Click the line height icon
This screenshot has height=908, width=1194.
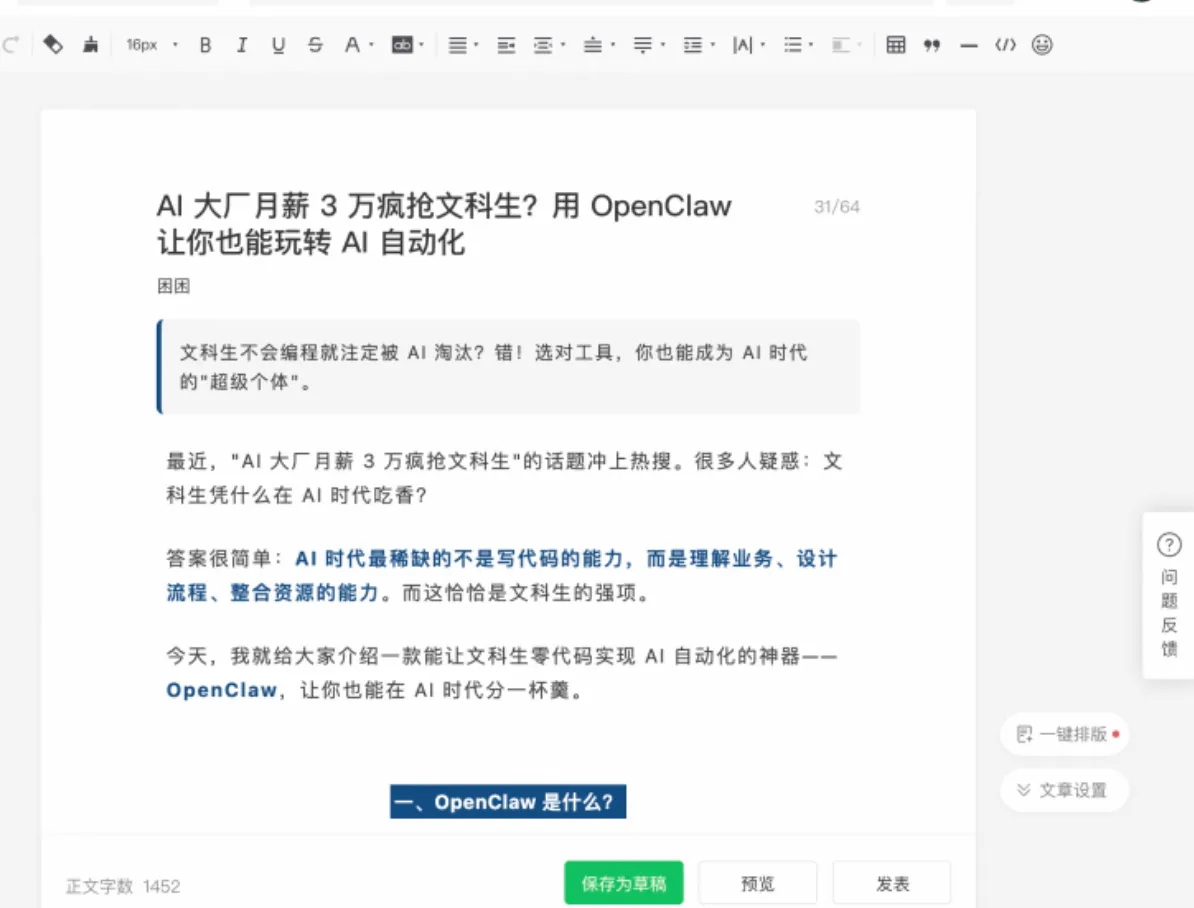click(692, 45)
